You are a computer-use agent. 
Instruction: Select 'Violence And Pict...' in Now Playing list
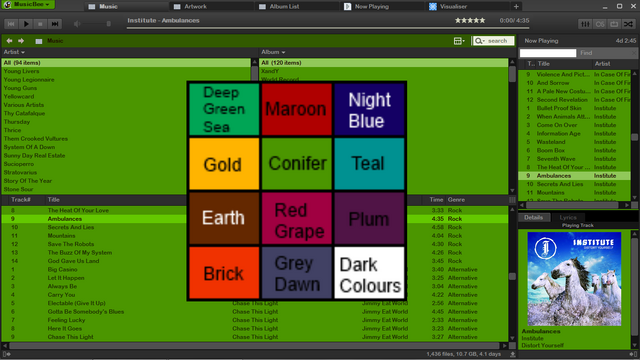coord(563,75)
